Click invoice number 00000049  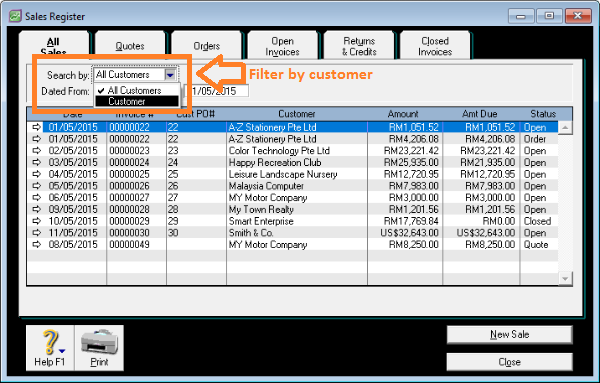pos(129,244)
